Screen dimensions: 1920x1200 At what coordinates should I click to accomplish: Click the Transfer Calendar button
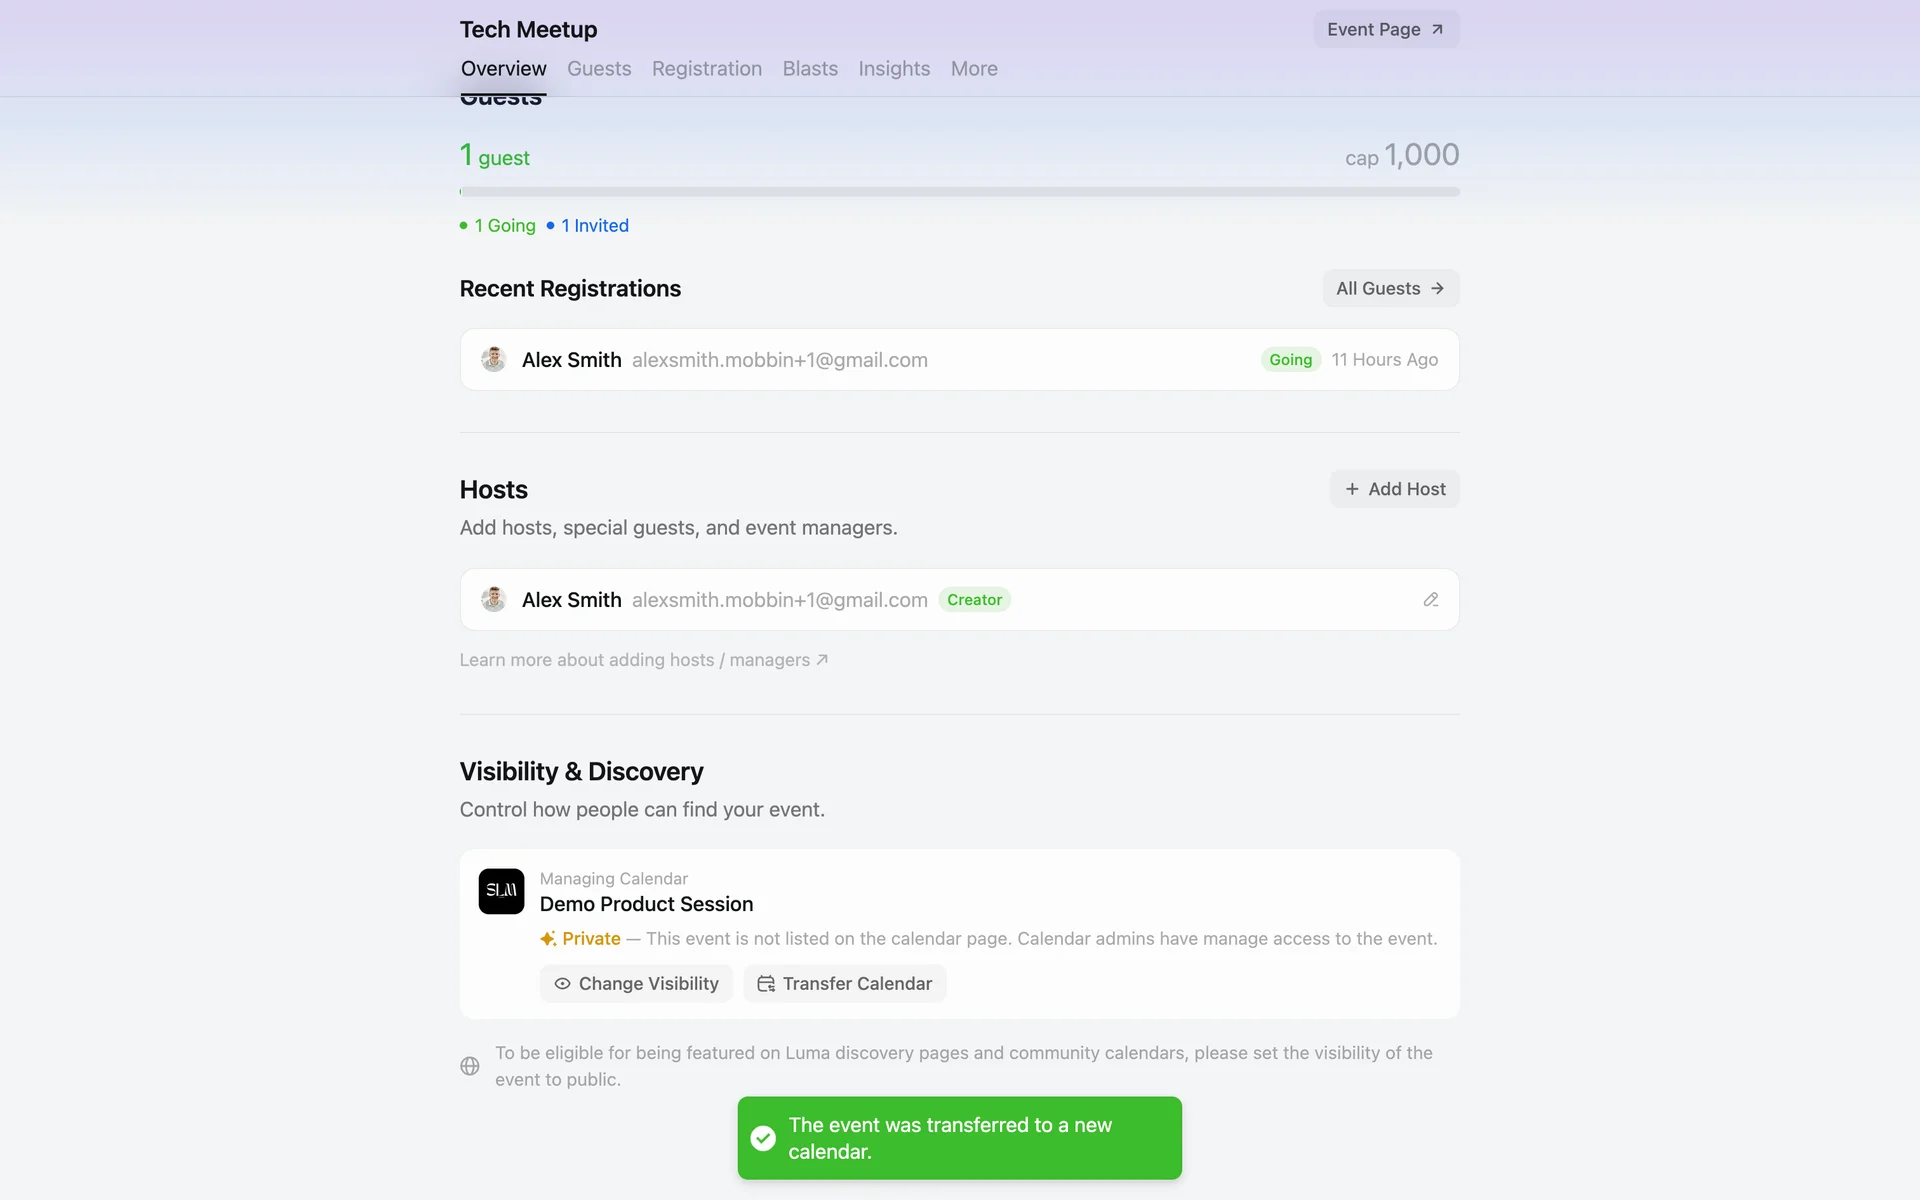click(845, 984)
